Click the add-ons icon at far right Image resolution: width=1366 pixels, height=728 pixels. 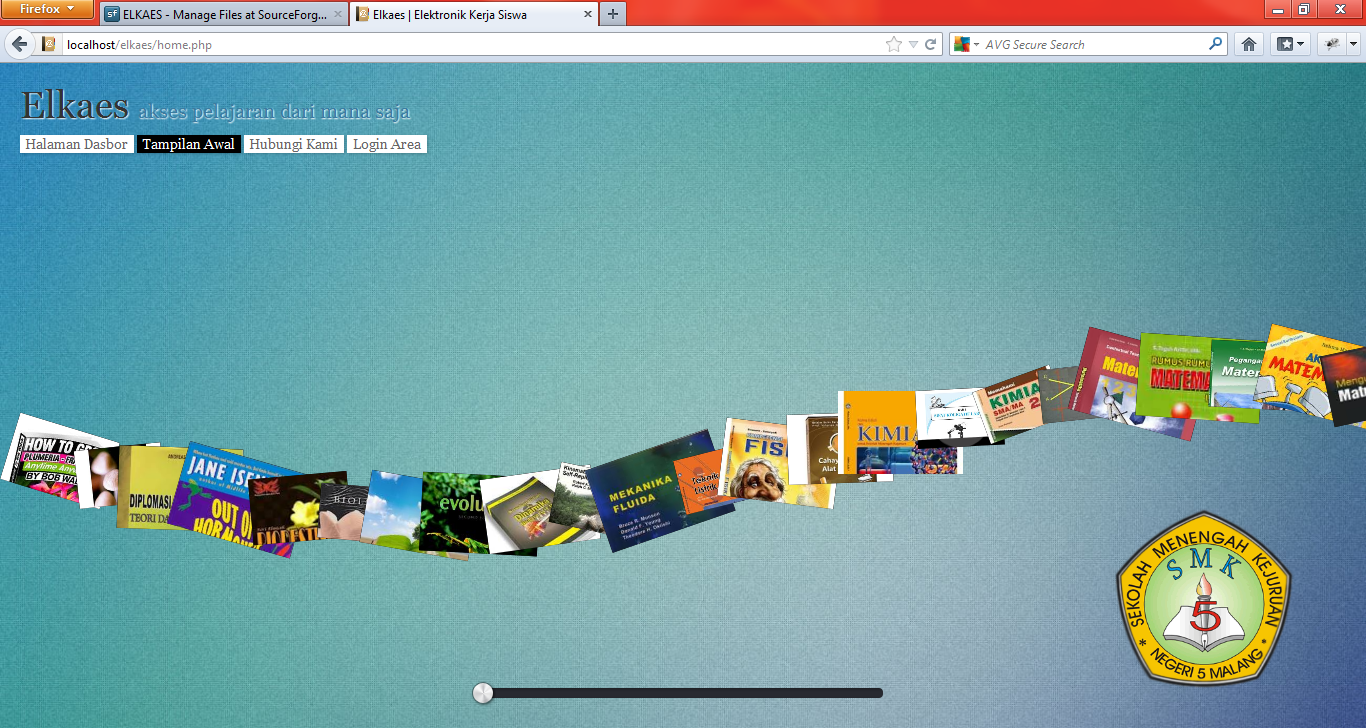pos(1331,44)
